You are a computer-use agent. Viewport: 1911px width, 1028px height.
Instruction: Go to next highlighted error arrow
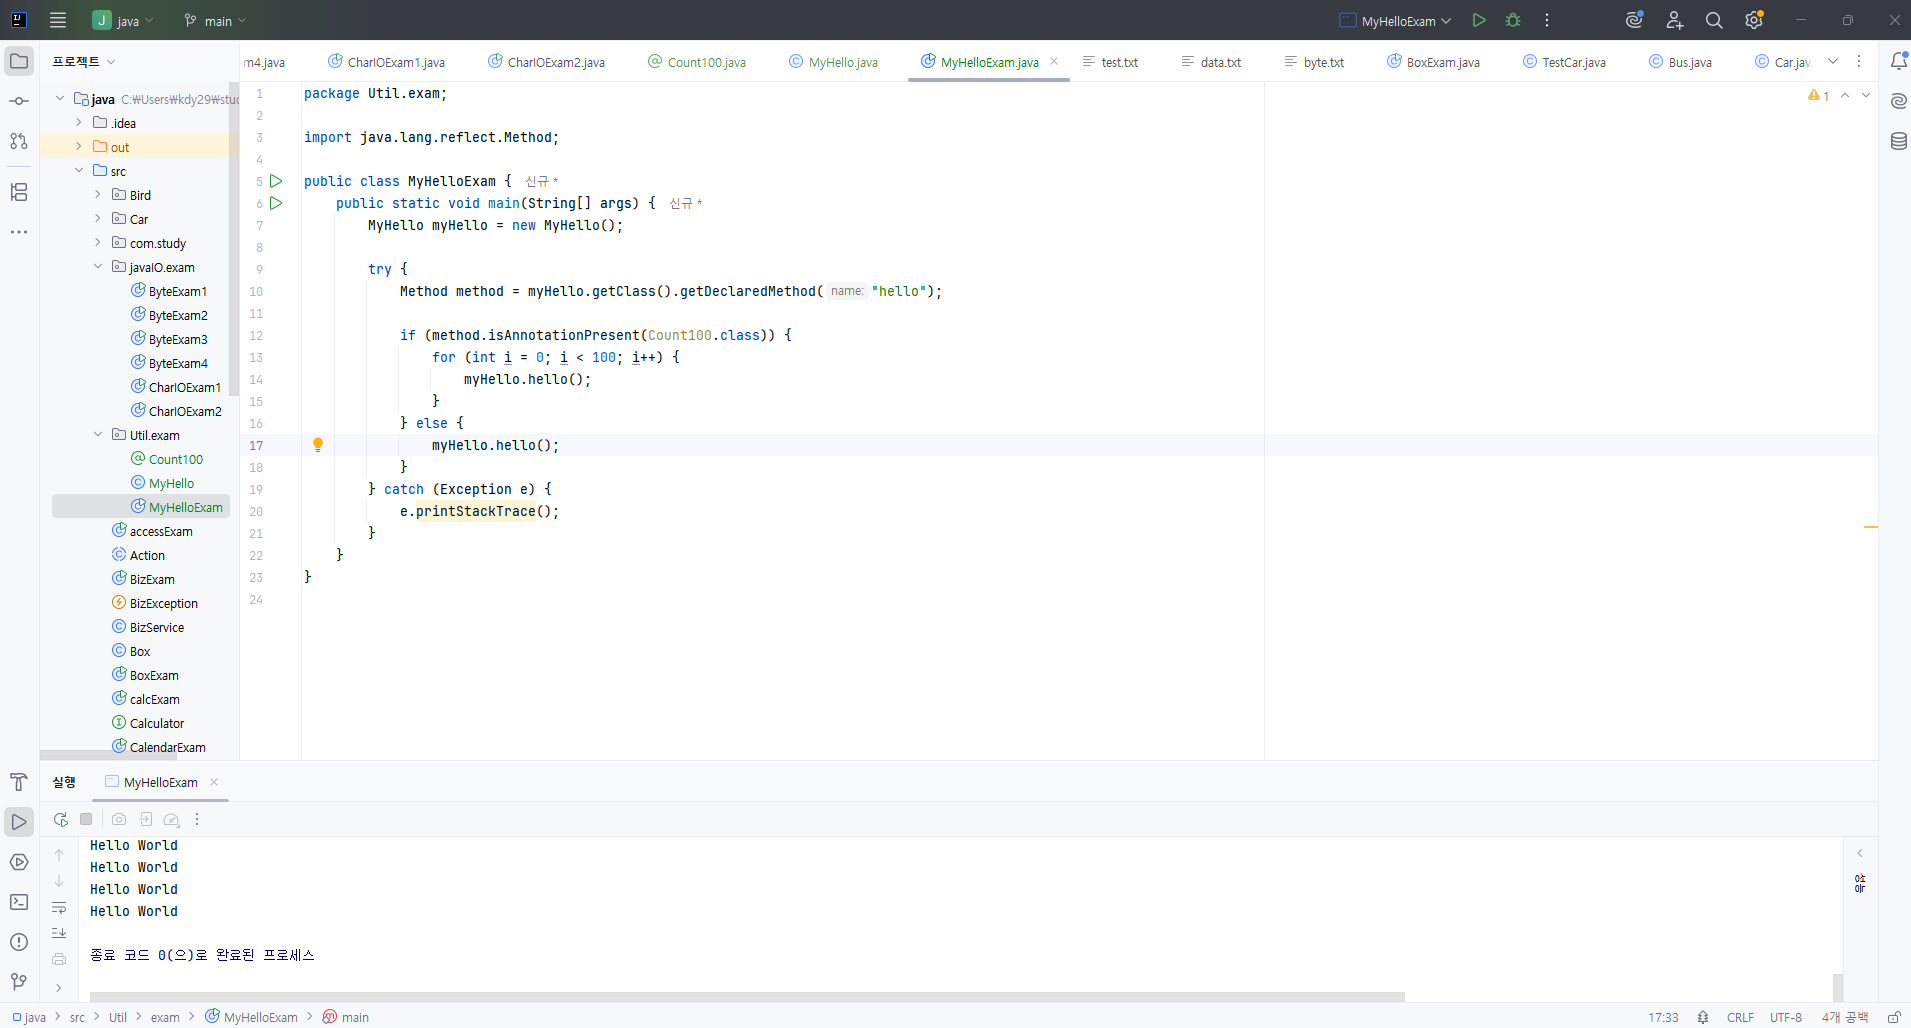[x=1866, y=95]
